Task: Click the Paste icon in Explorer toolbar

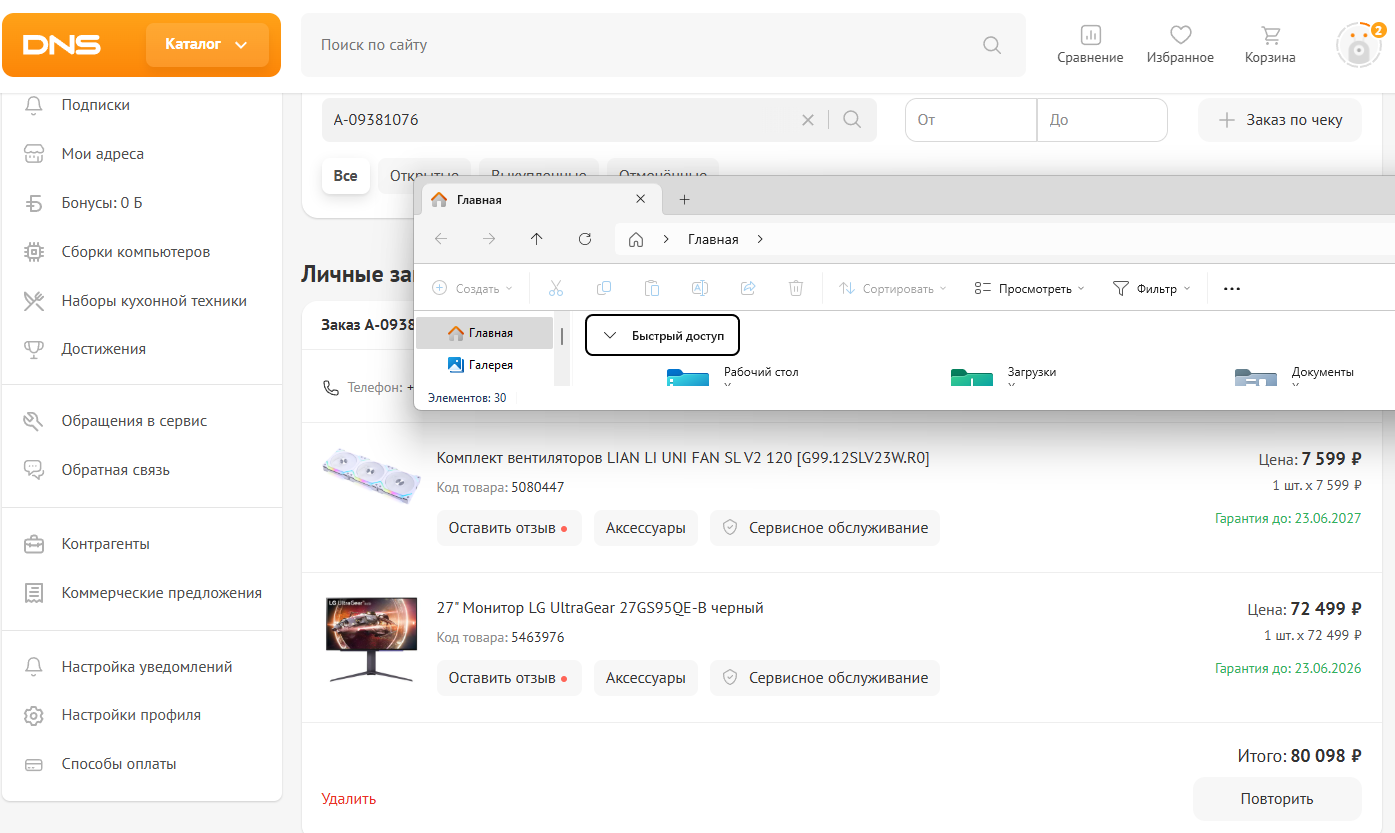Action: pos(652,288)
